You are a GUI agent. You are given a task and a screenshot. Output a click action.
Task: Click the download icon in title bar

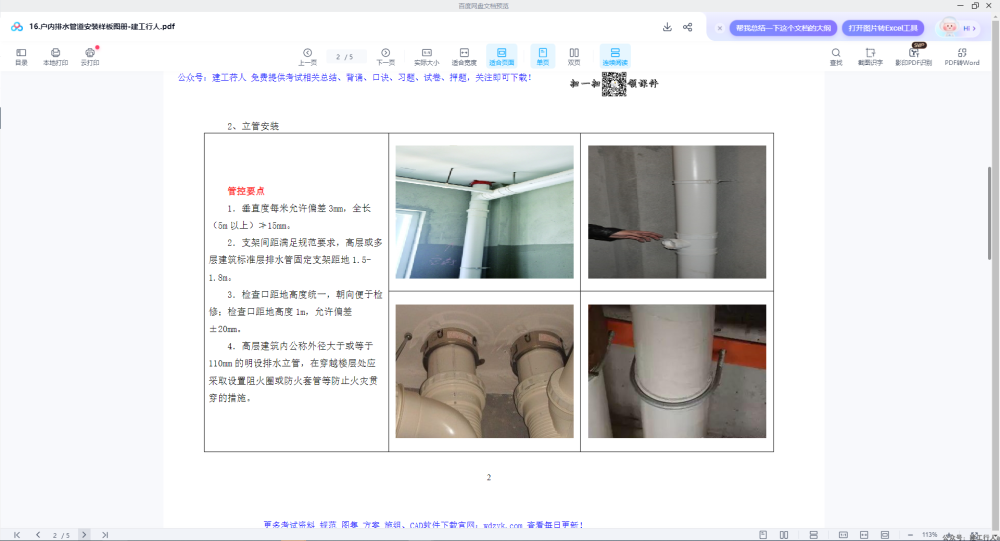667,27
